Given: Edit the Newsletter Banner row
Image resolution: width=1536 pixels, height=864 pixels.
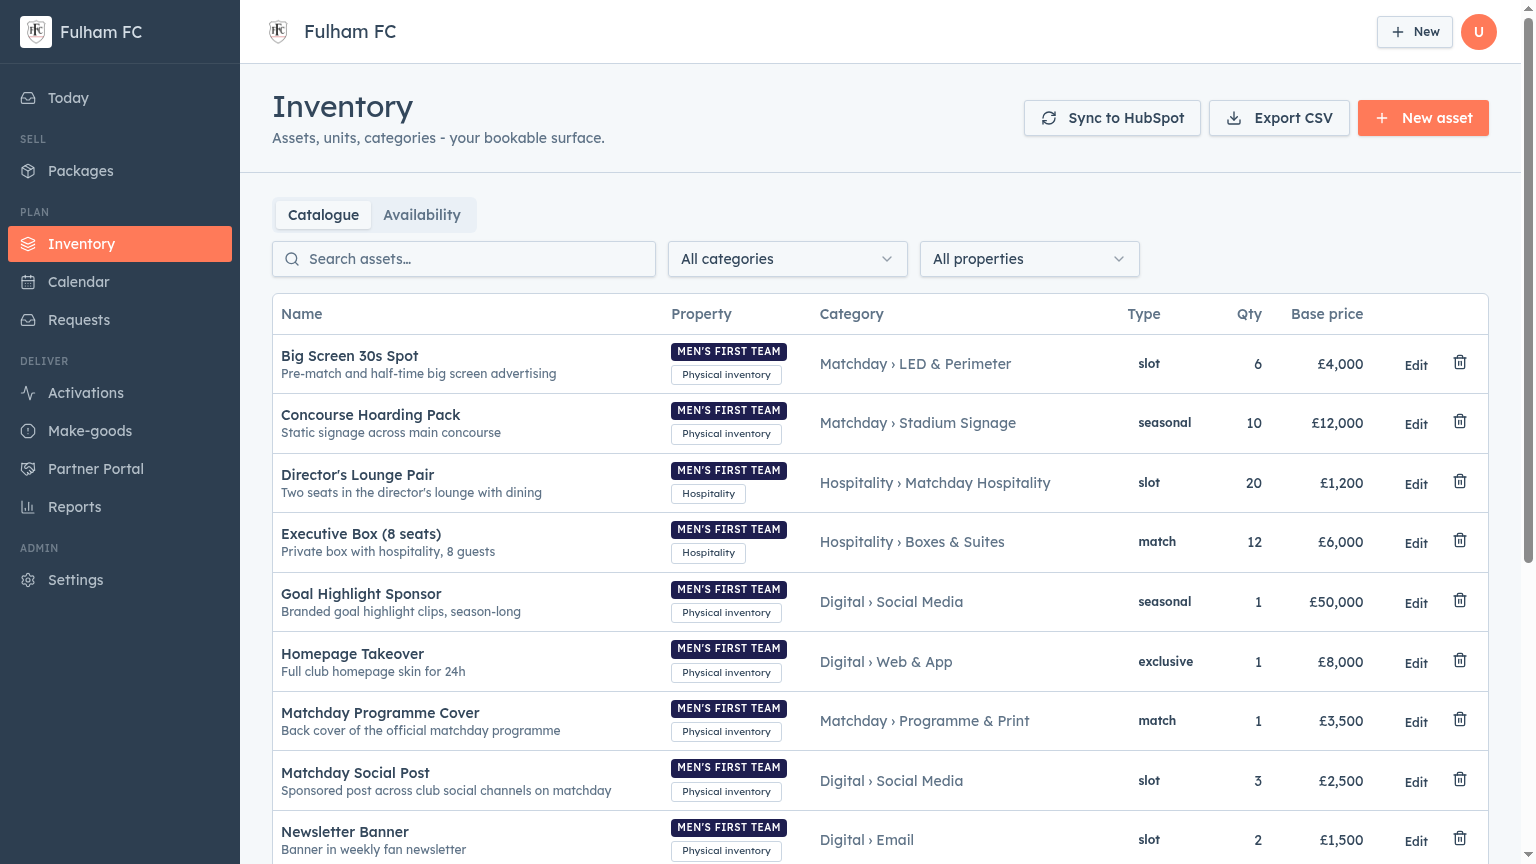Looking at the screenshot, I should (1416, 841).
